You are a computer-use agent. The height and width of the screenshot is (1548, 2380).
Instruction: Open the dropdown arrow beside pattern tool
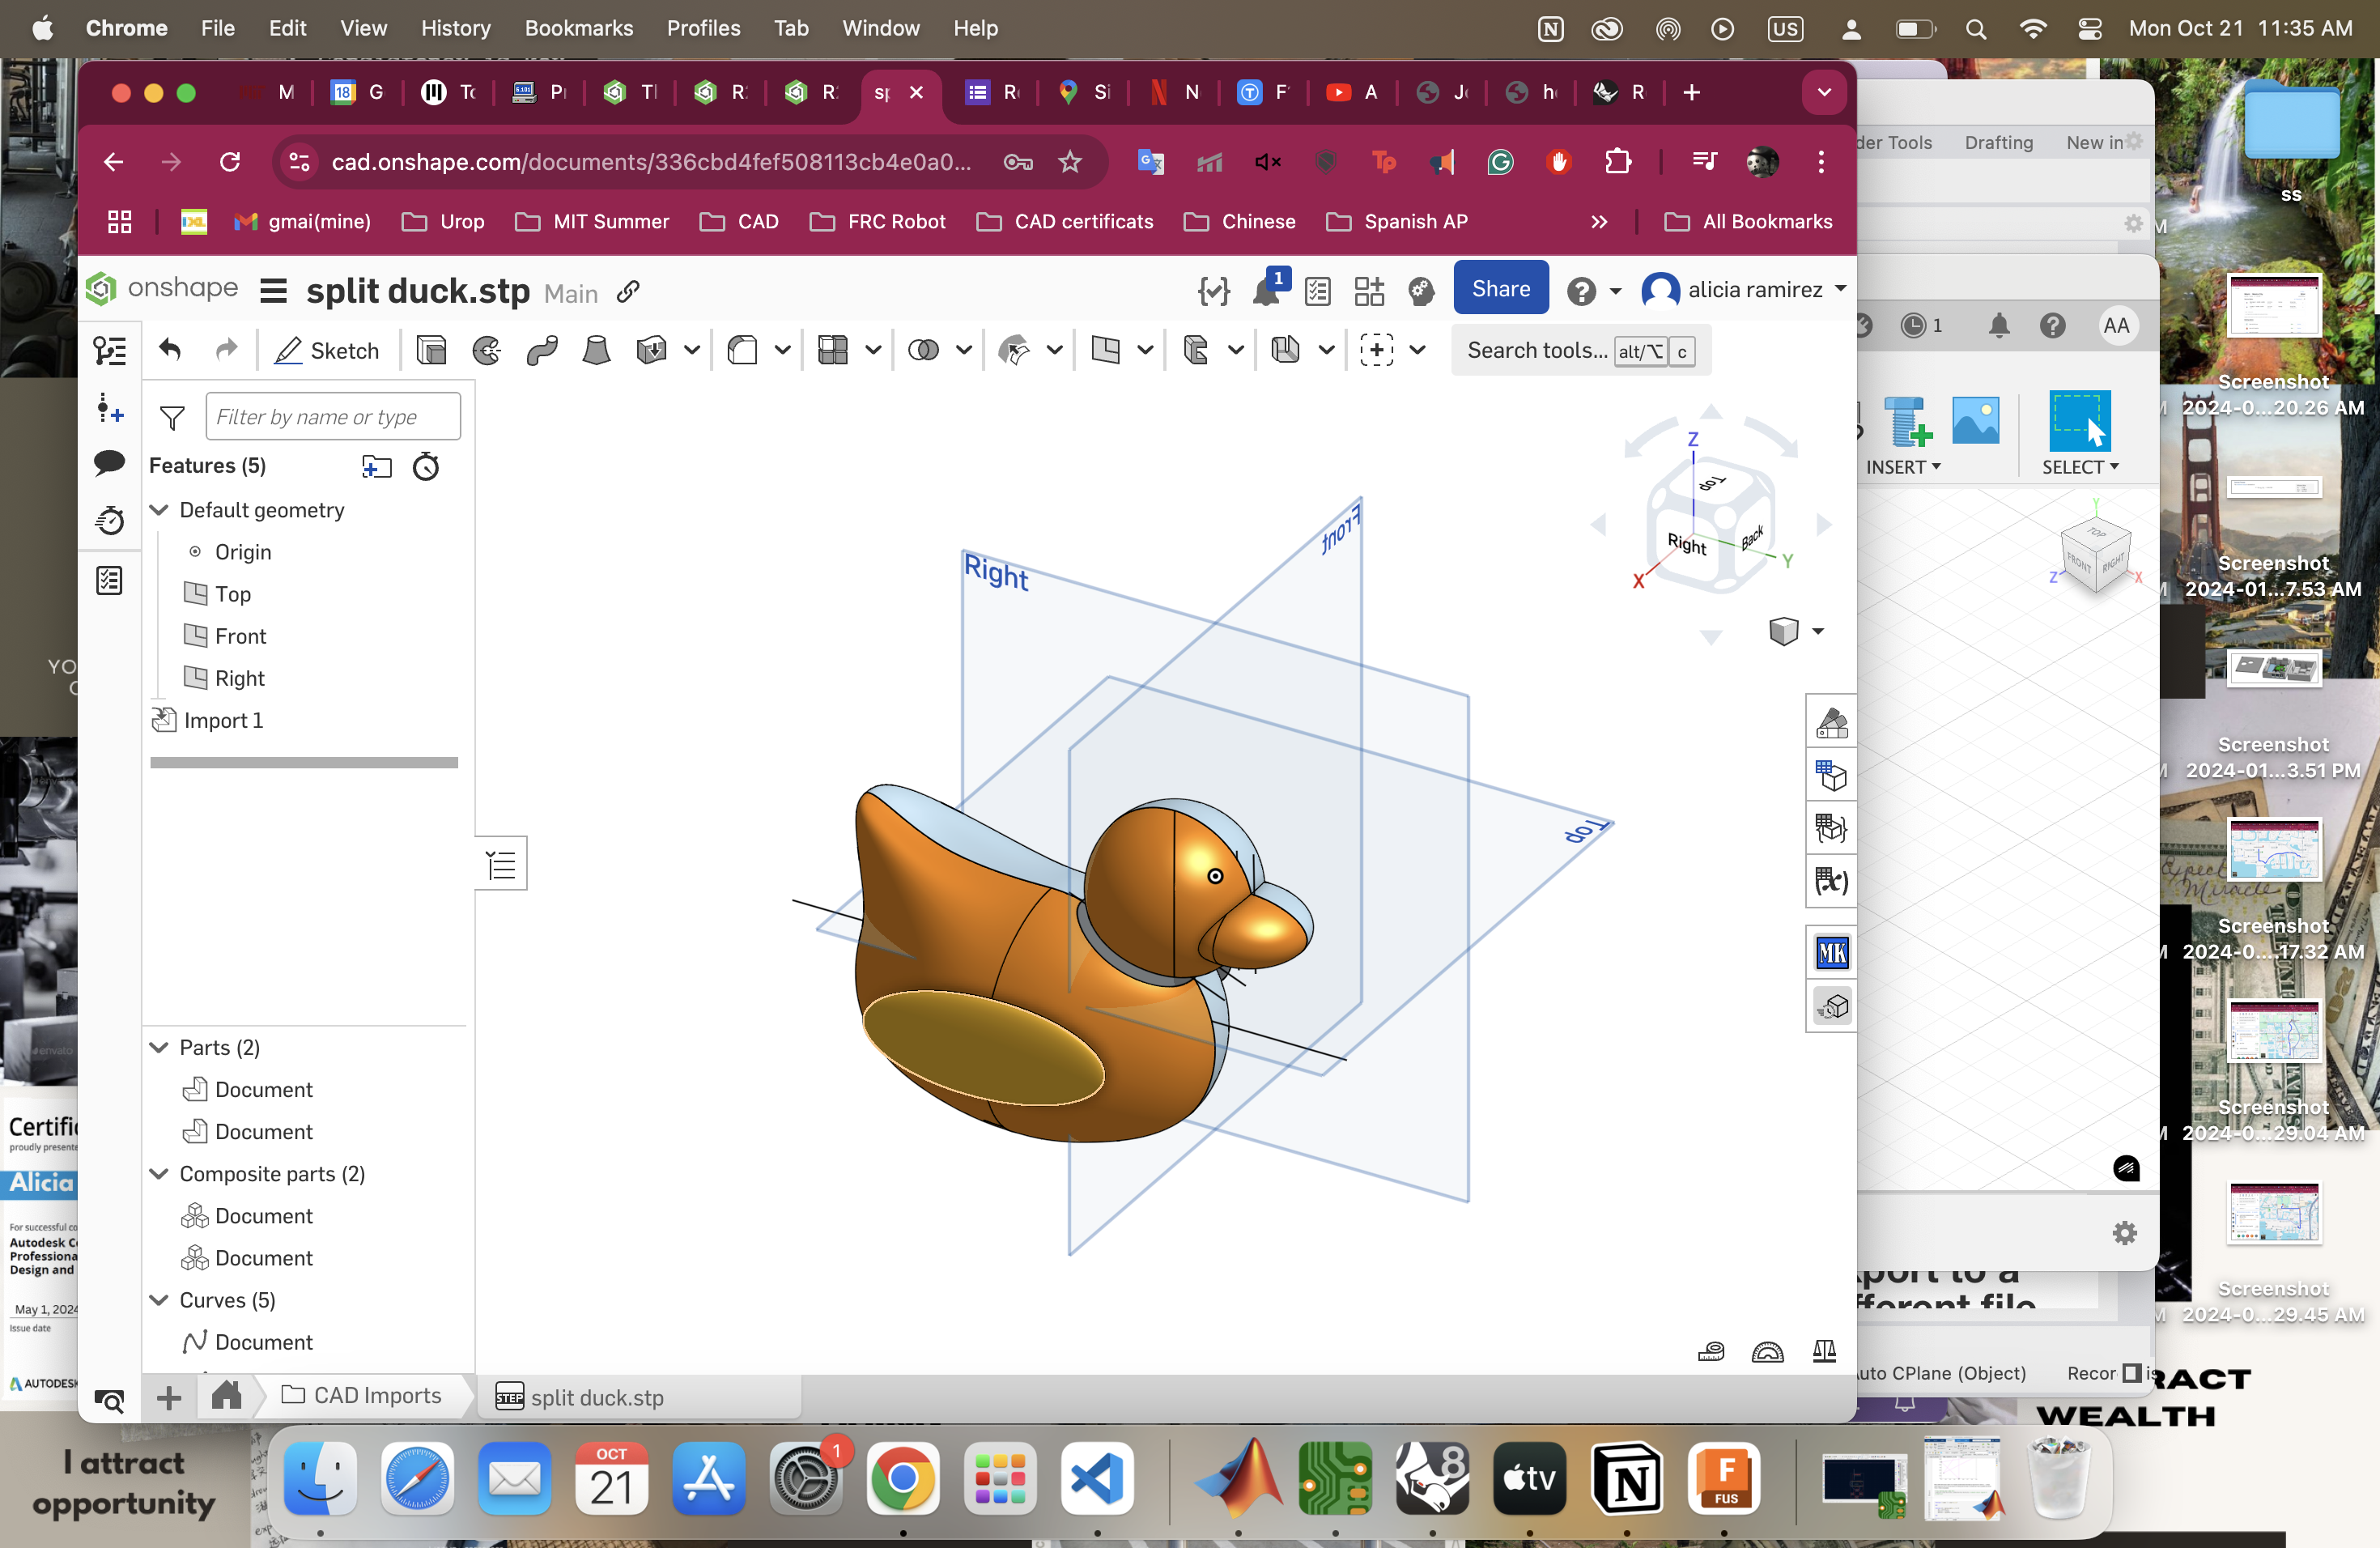(x=873, y=350)
